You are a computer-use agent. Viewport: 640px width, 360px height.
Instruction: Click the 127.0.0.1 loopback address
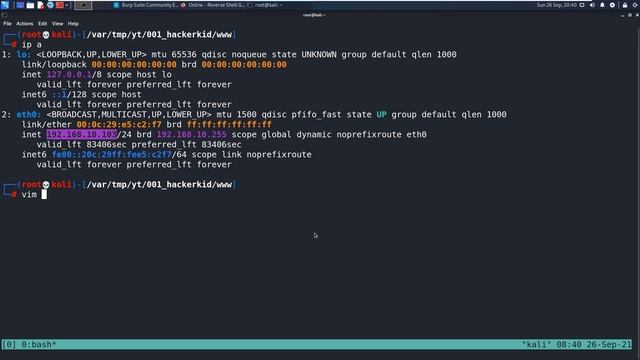pyautogui.click(x=69, y=74)
